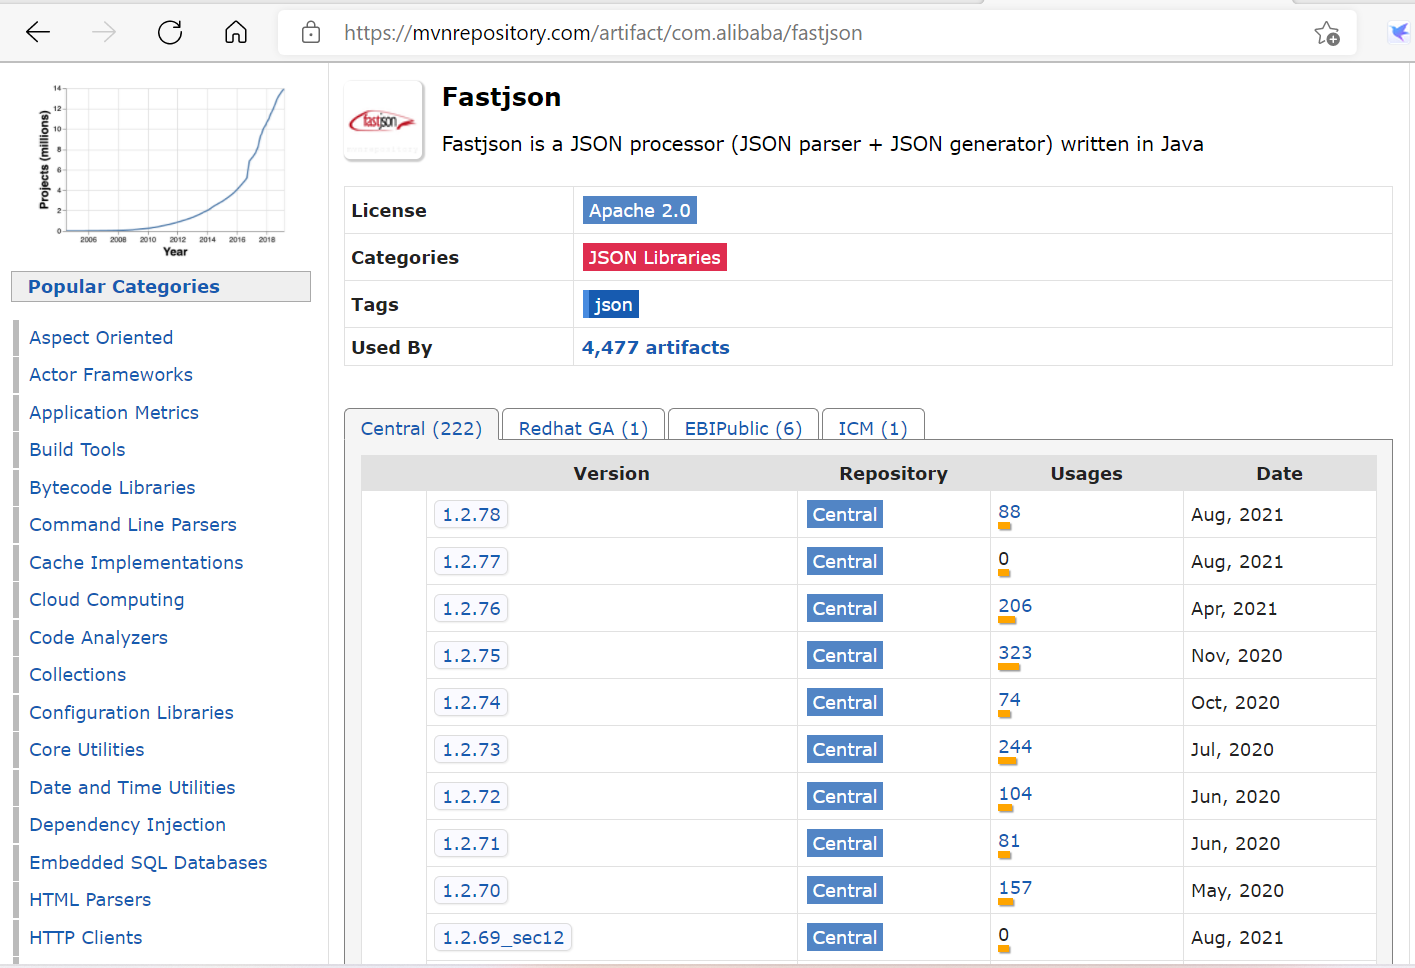
Task: Click the Version column header
Action: pos(611,473)
